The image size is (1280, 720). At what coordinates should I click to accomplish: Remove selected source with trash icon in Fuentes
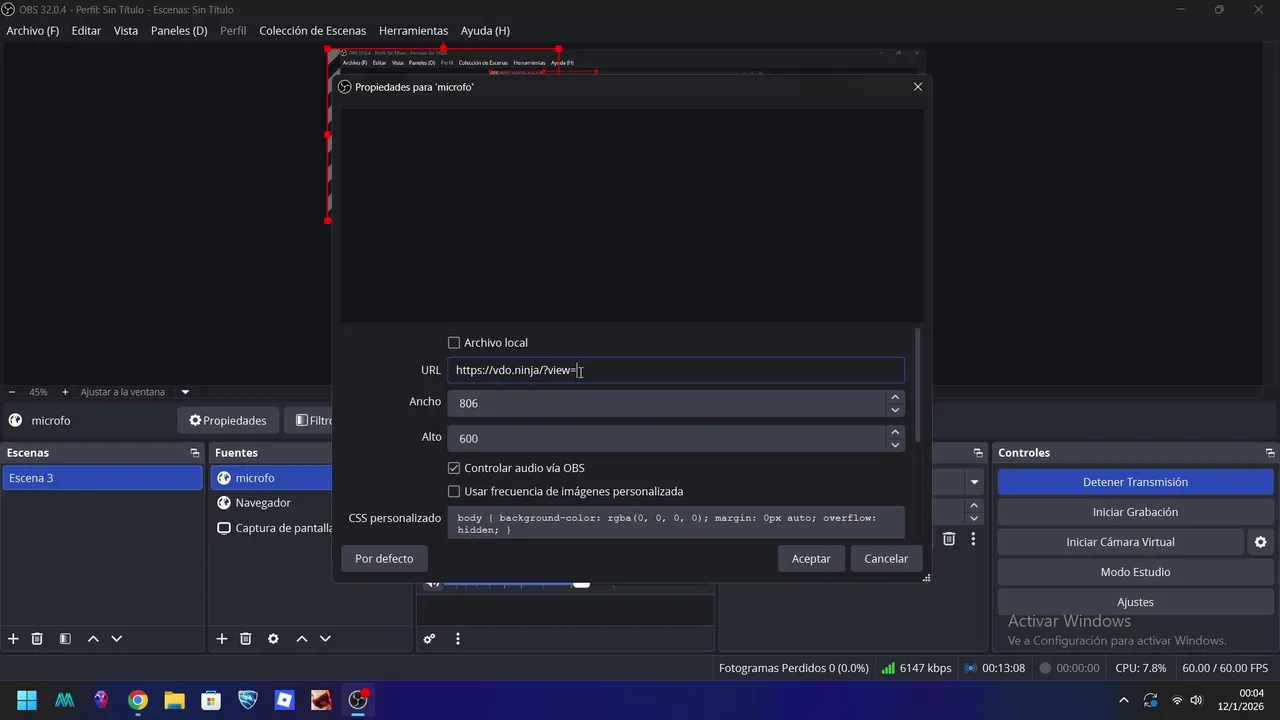tap(246, 639)
